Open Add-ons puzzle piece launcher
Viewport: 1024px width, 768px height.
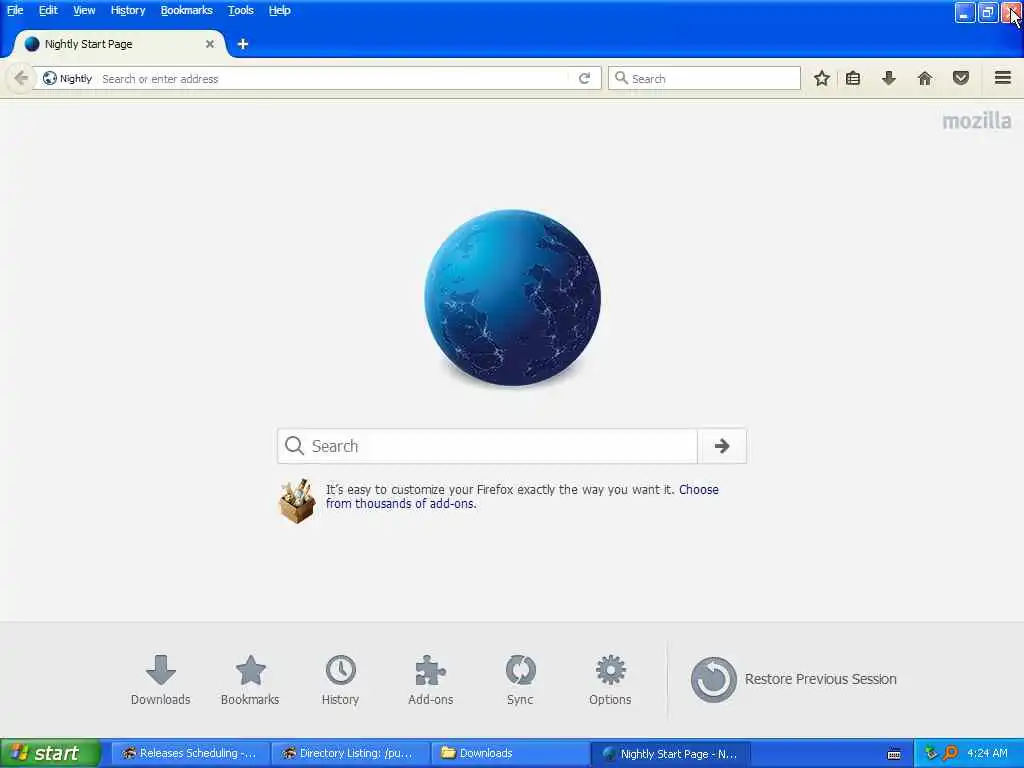430,680
